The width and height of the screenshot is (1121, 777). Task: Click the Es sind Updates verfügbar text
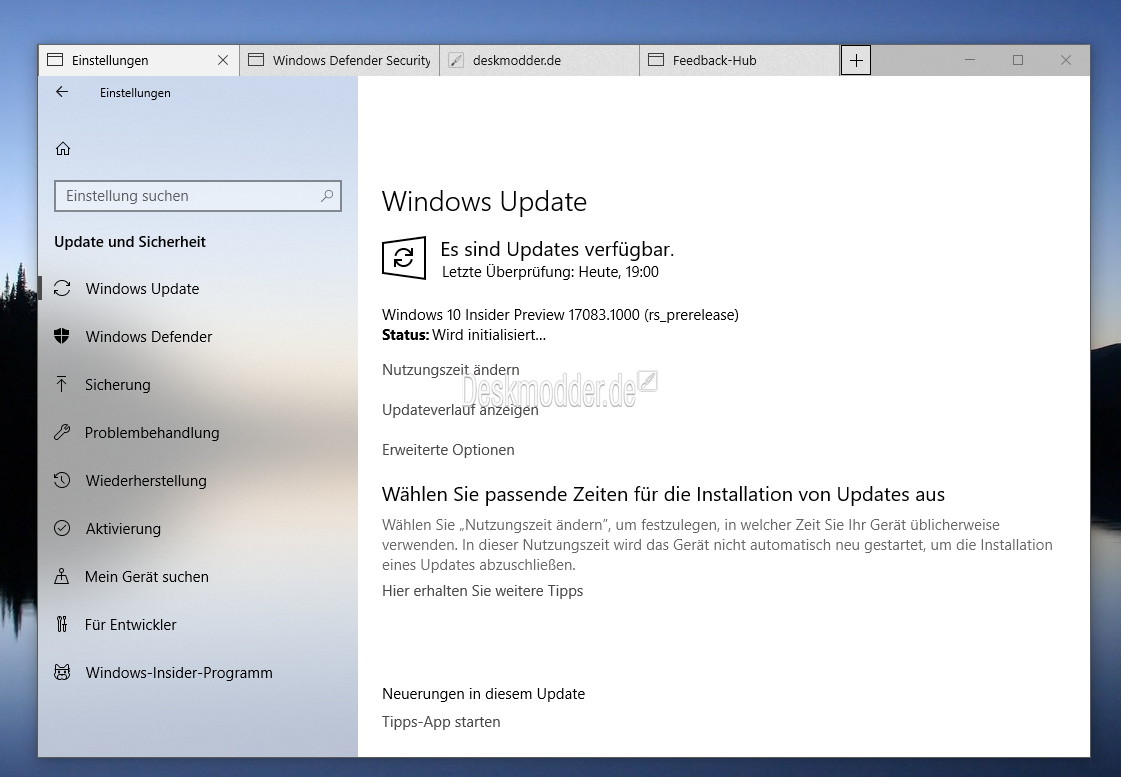click(557, 249)
